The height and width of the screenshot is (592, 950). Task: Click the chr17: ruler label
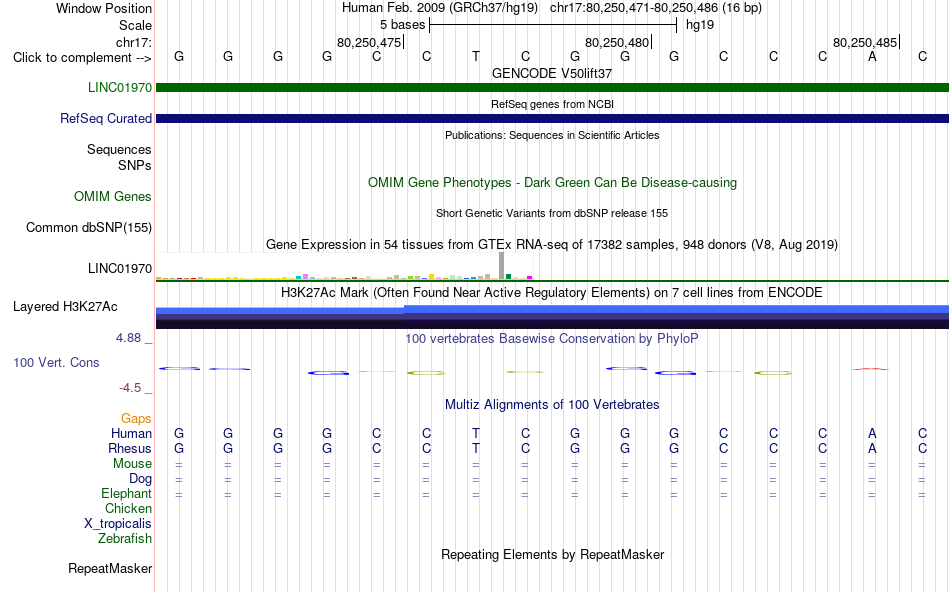pyautogui.click(x=134, y=42)
